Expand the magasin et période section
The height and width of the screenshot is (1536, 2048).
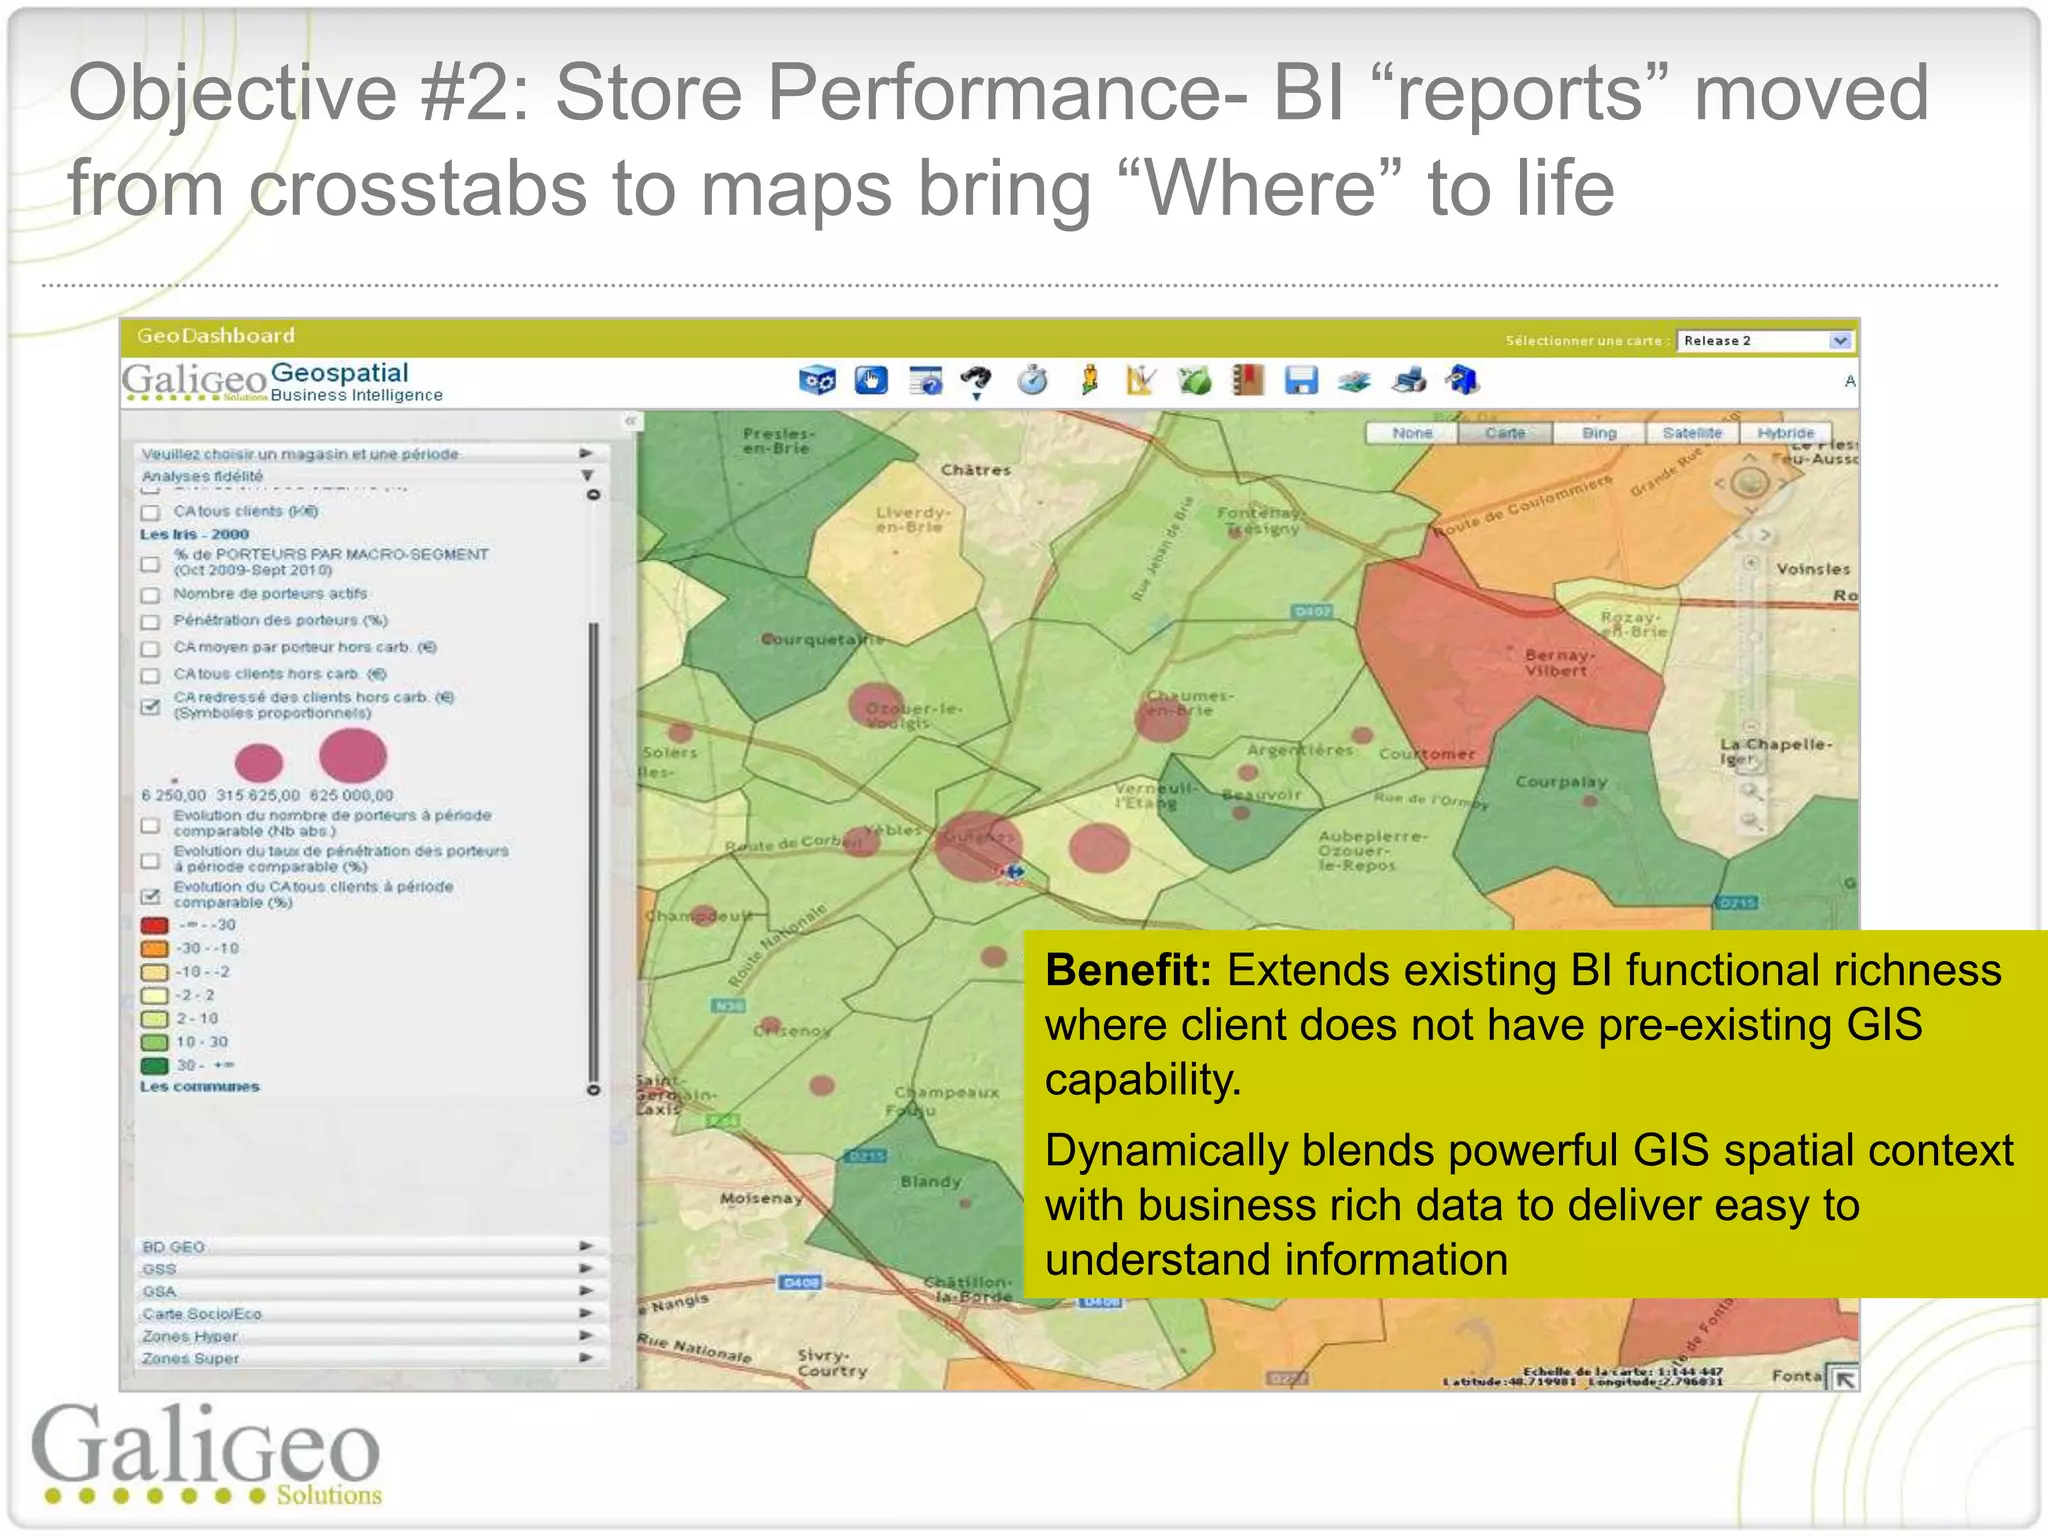pos(371,454)
